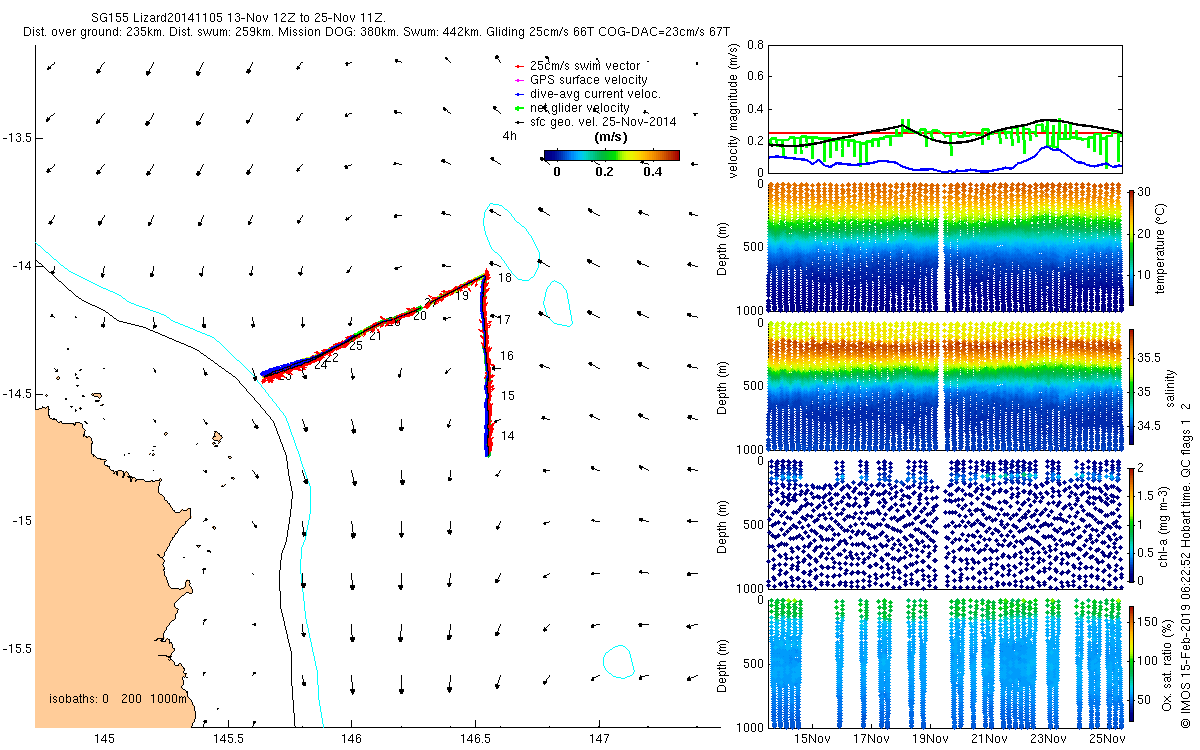Click latitude tick '-15.5' on map axis

click(x=16, y=649)
